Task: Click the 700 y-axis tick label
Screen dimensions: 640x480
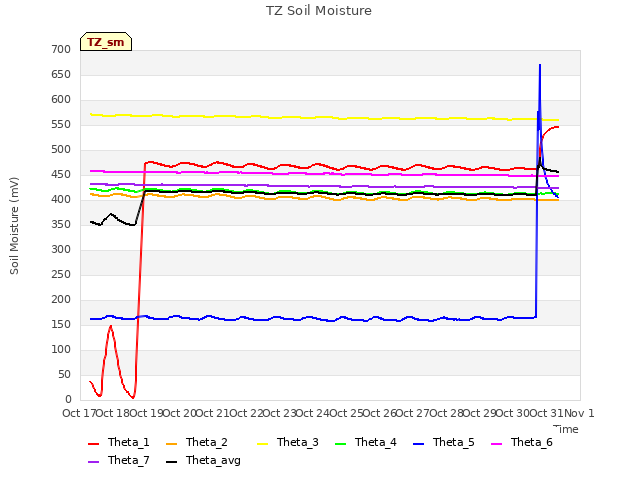Action: (61, 49)
